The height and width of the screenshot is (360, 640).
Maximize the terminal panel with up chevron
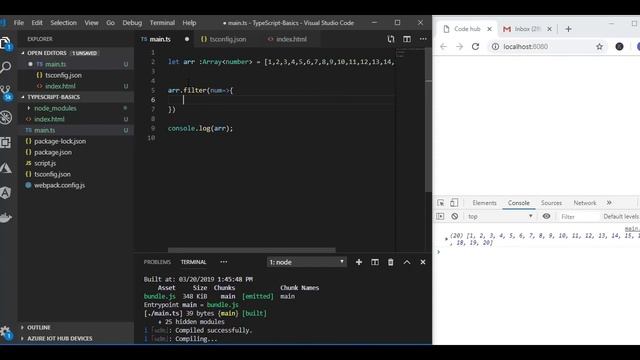pyautogui.click(x=407, y=262)
